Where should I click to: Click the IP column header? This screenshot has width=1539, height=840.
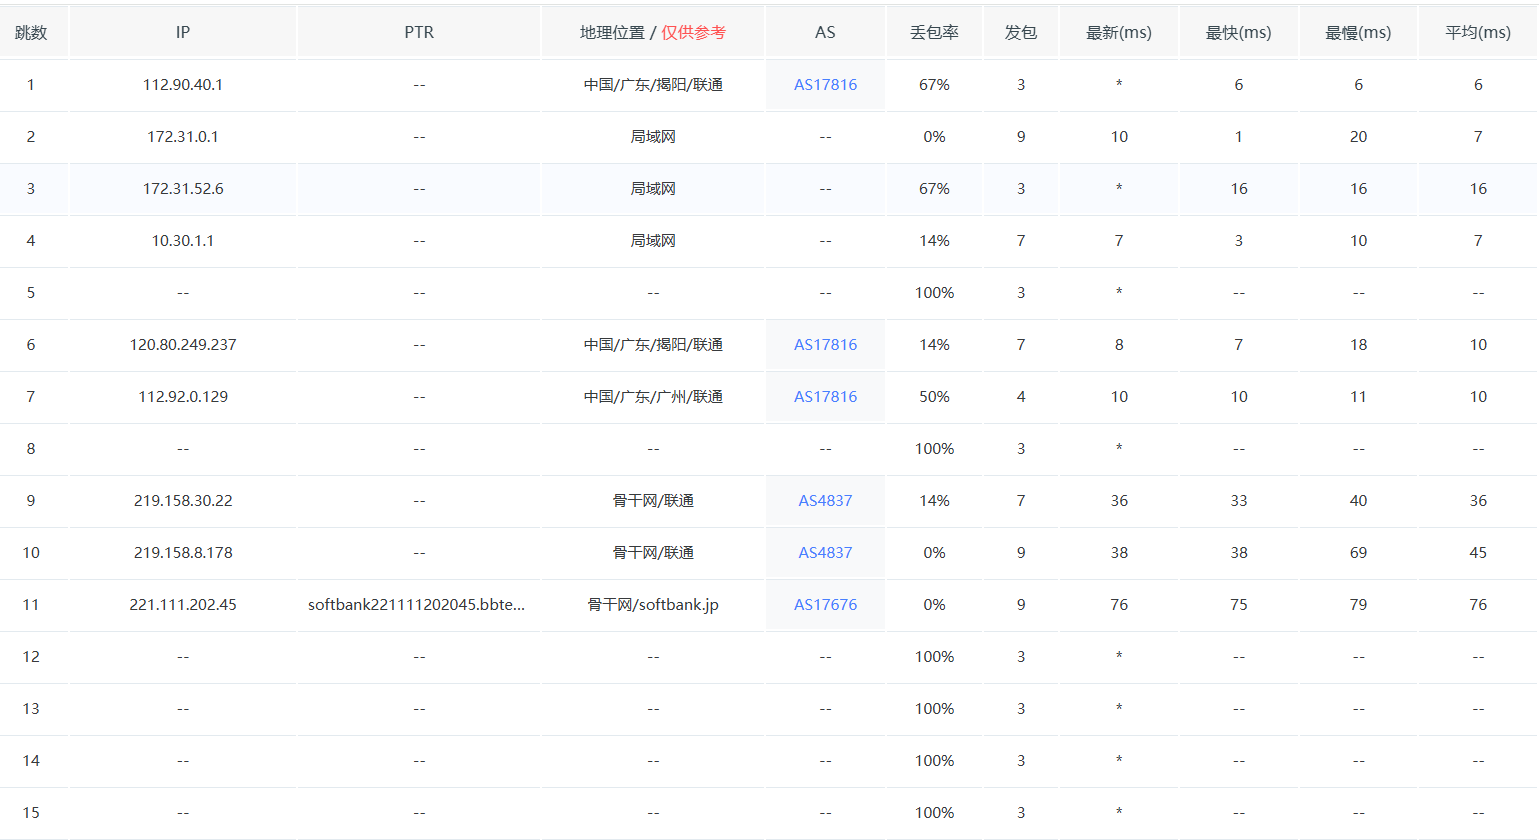183,33
